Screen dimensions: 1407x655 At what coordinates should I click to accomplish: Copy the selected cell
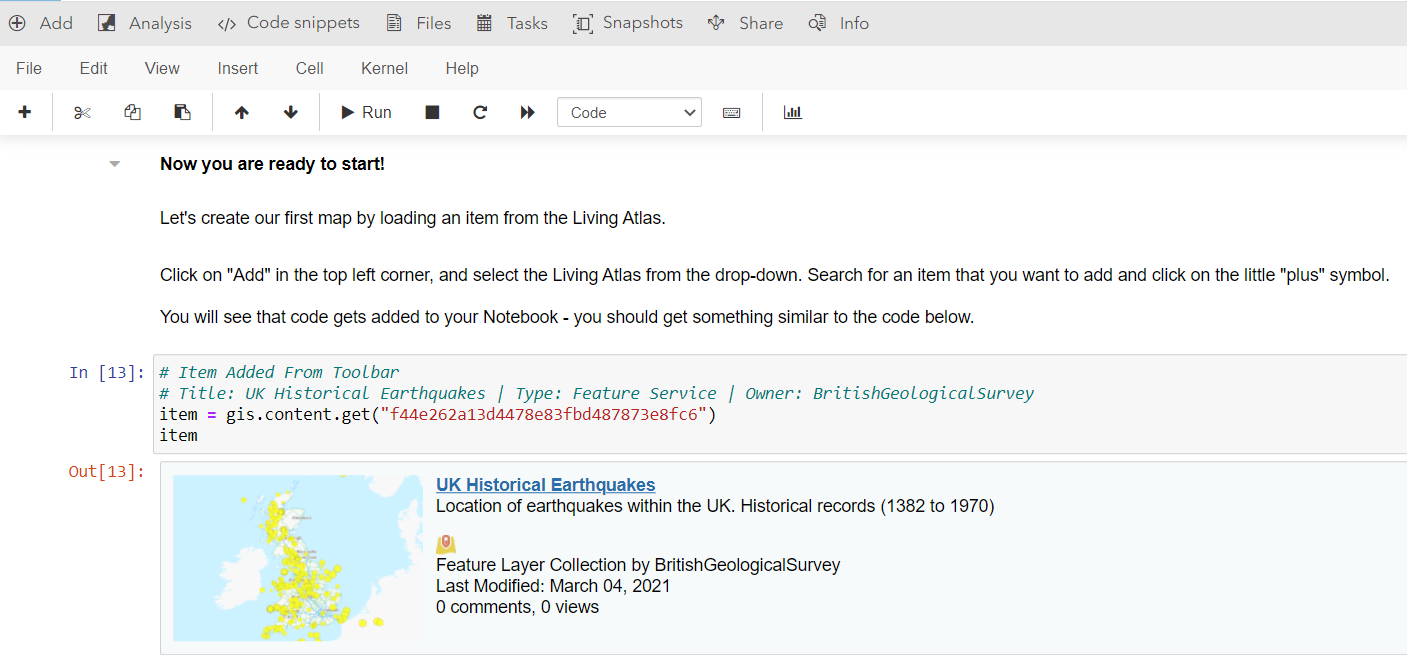point(132,113)
